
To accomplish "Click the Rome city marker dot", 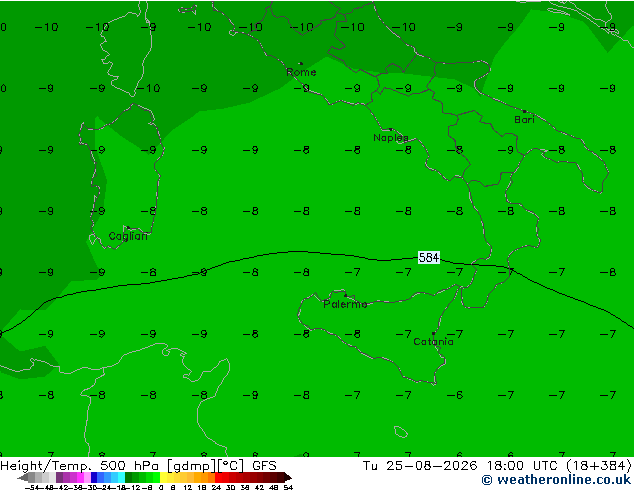I will 300,63.
